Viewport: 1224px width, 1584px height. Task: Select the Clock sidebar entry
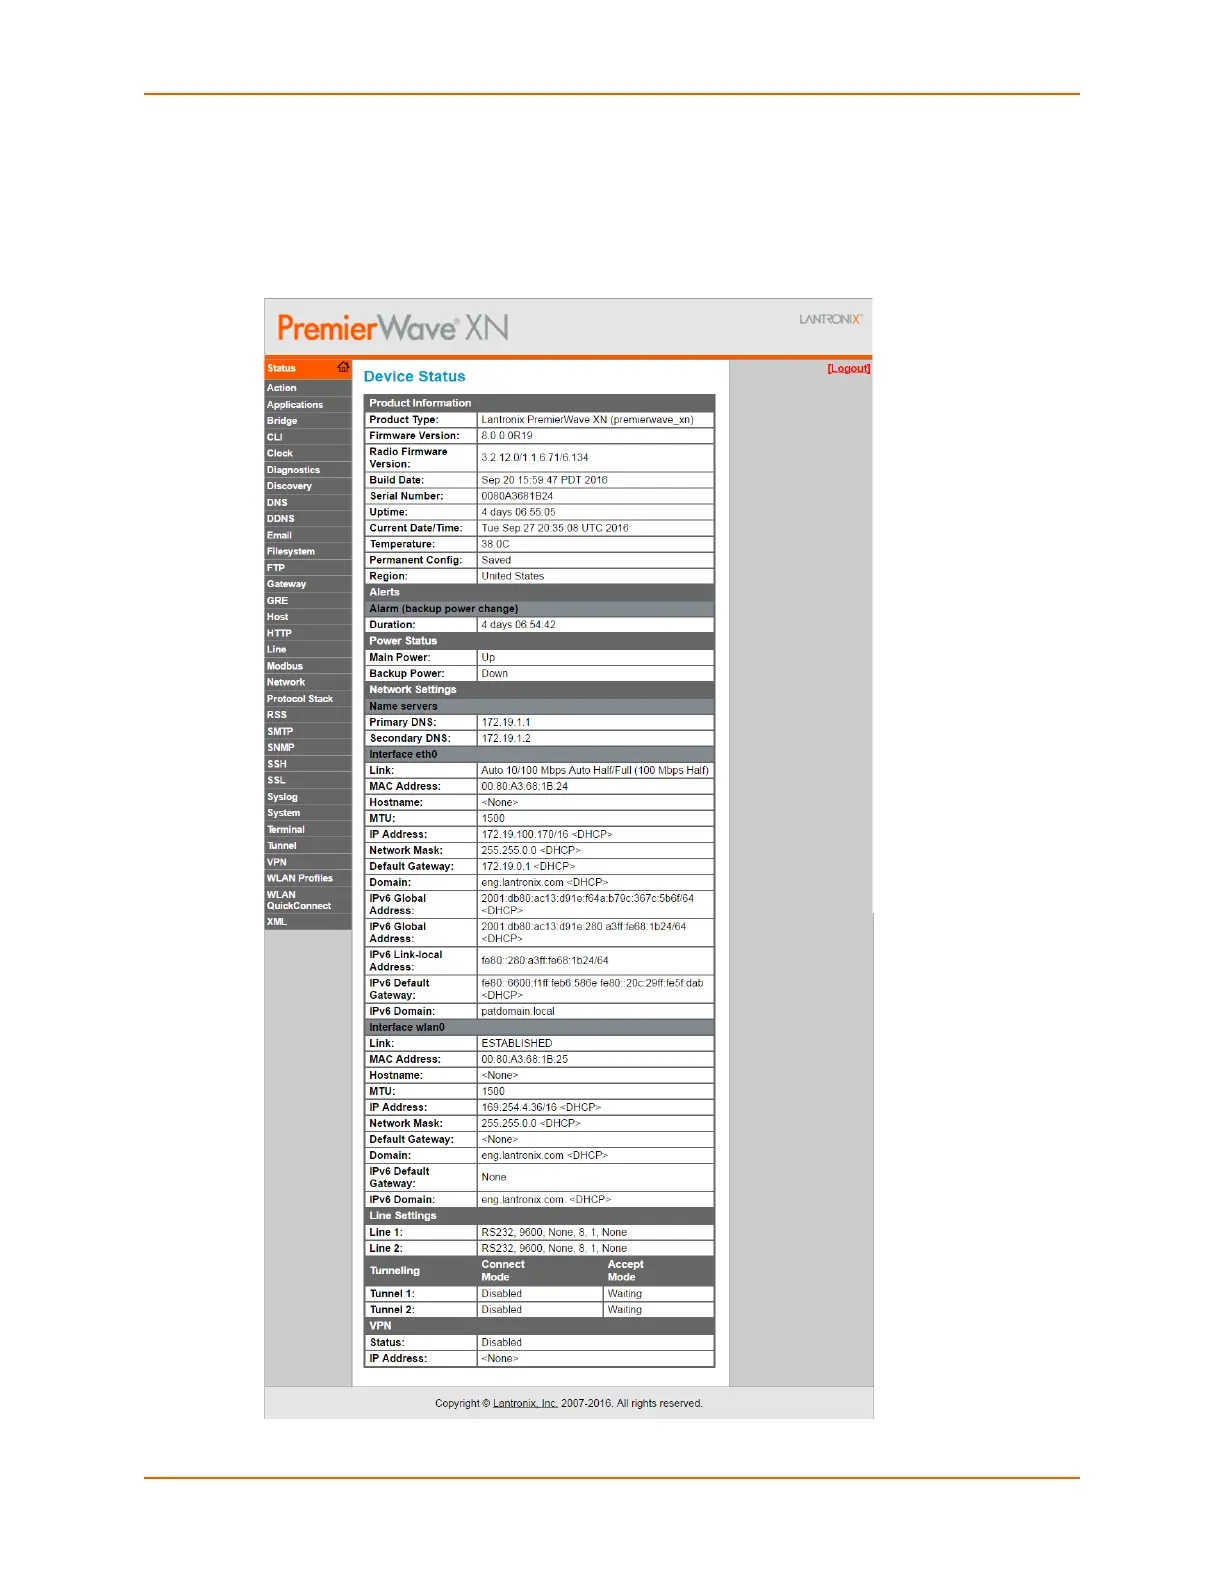[x=308, y=453]
